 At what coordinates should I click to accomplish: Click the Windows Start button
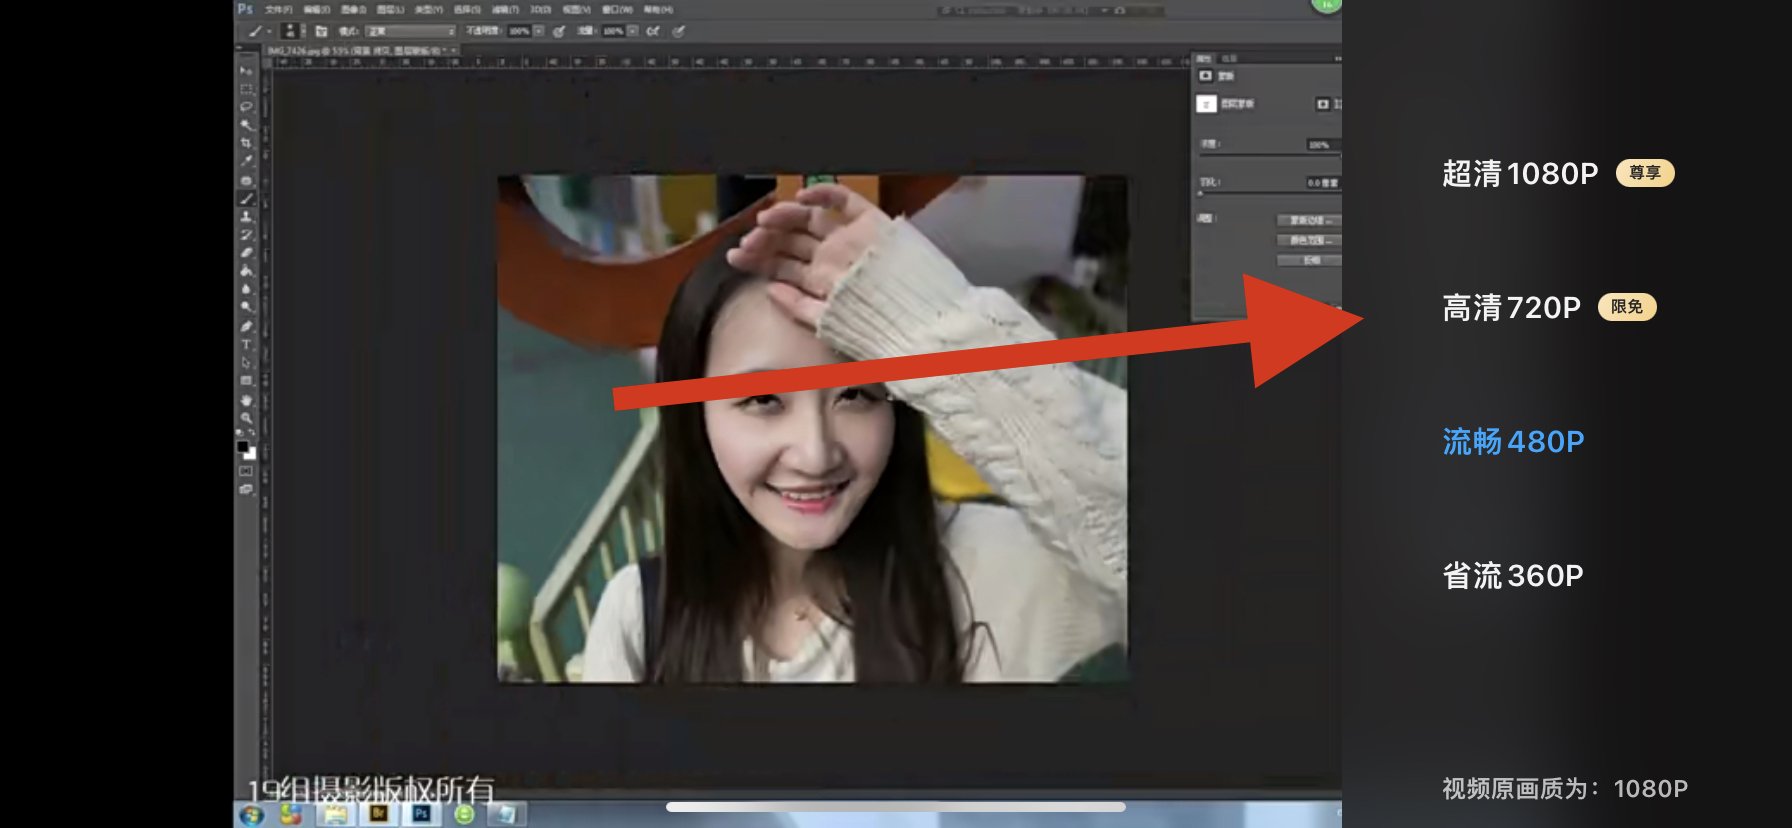251,815
